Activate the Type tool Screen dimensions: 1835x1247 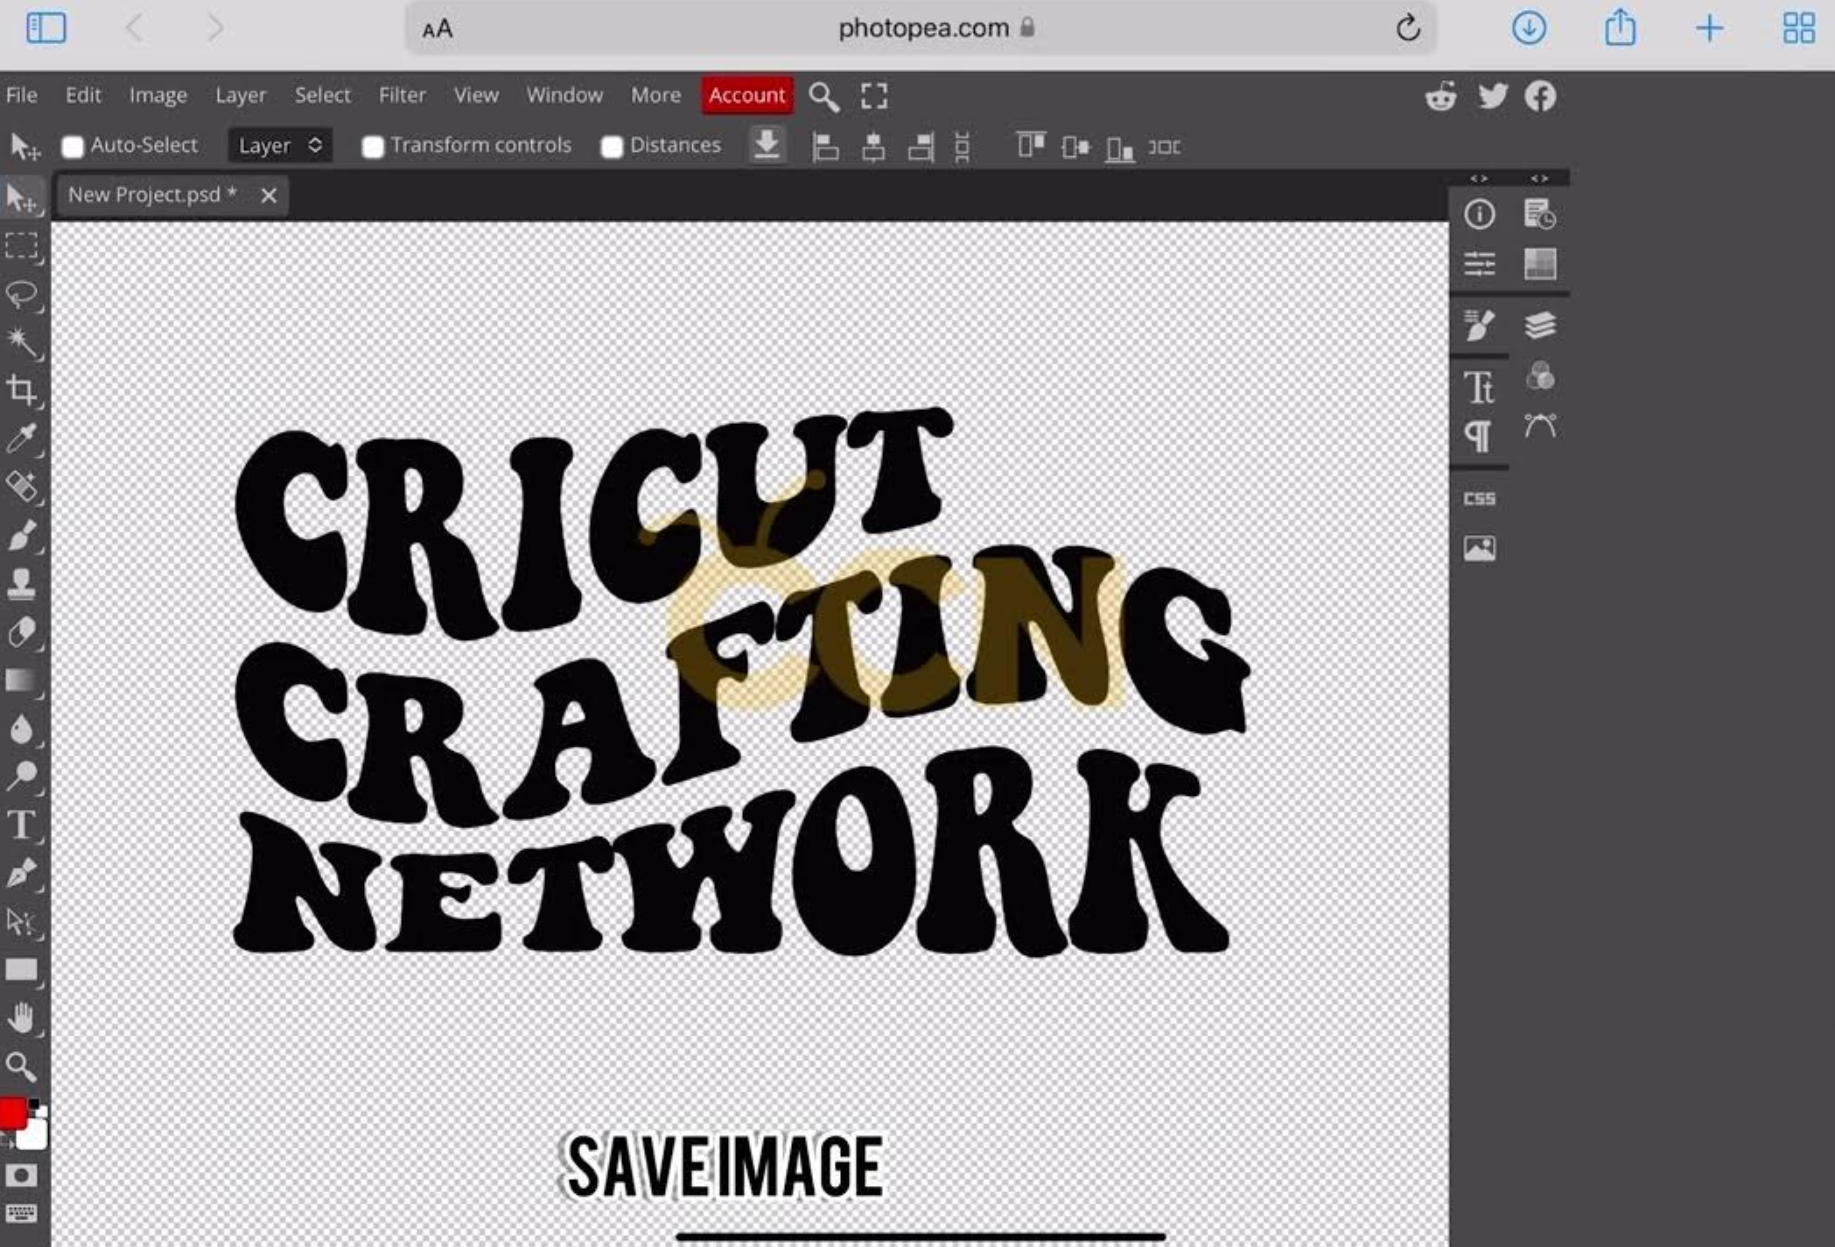point(22,825)
